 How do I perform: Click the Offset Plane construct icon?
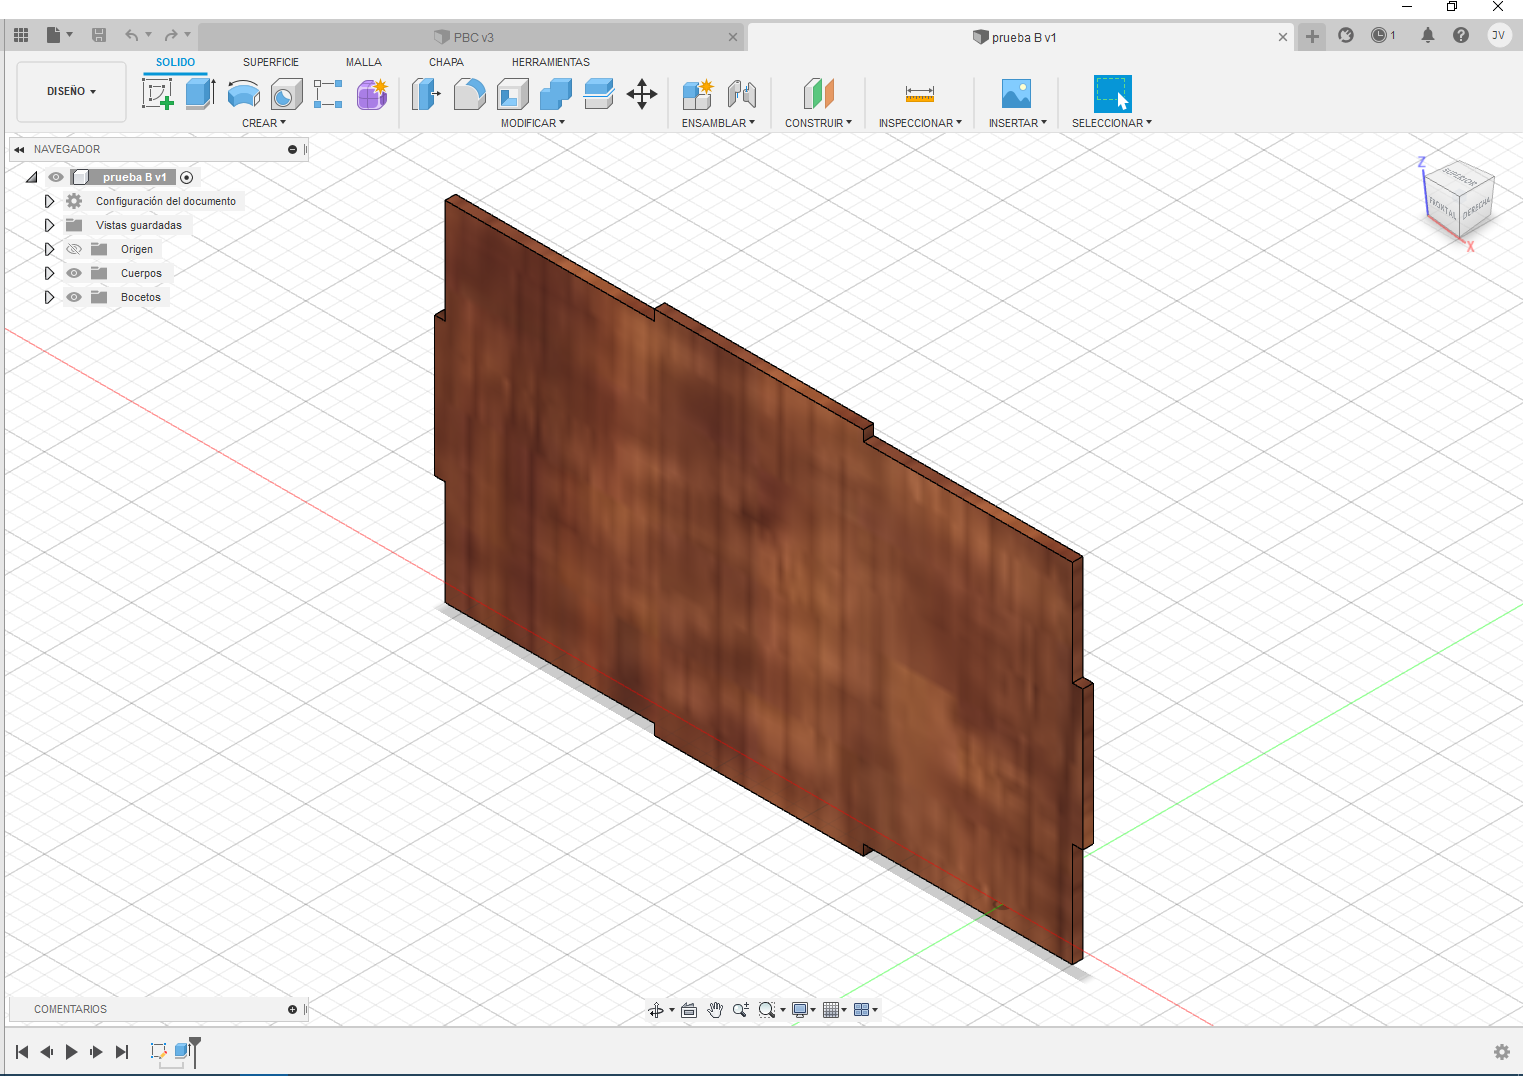[x=818, y=94]
